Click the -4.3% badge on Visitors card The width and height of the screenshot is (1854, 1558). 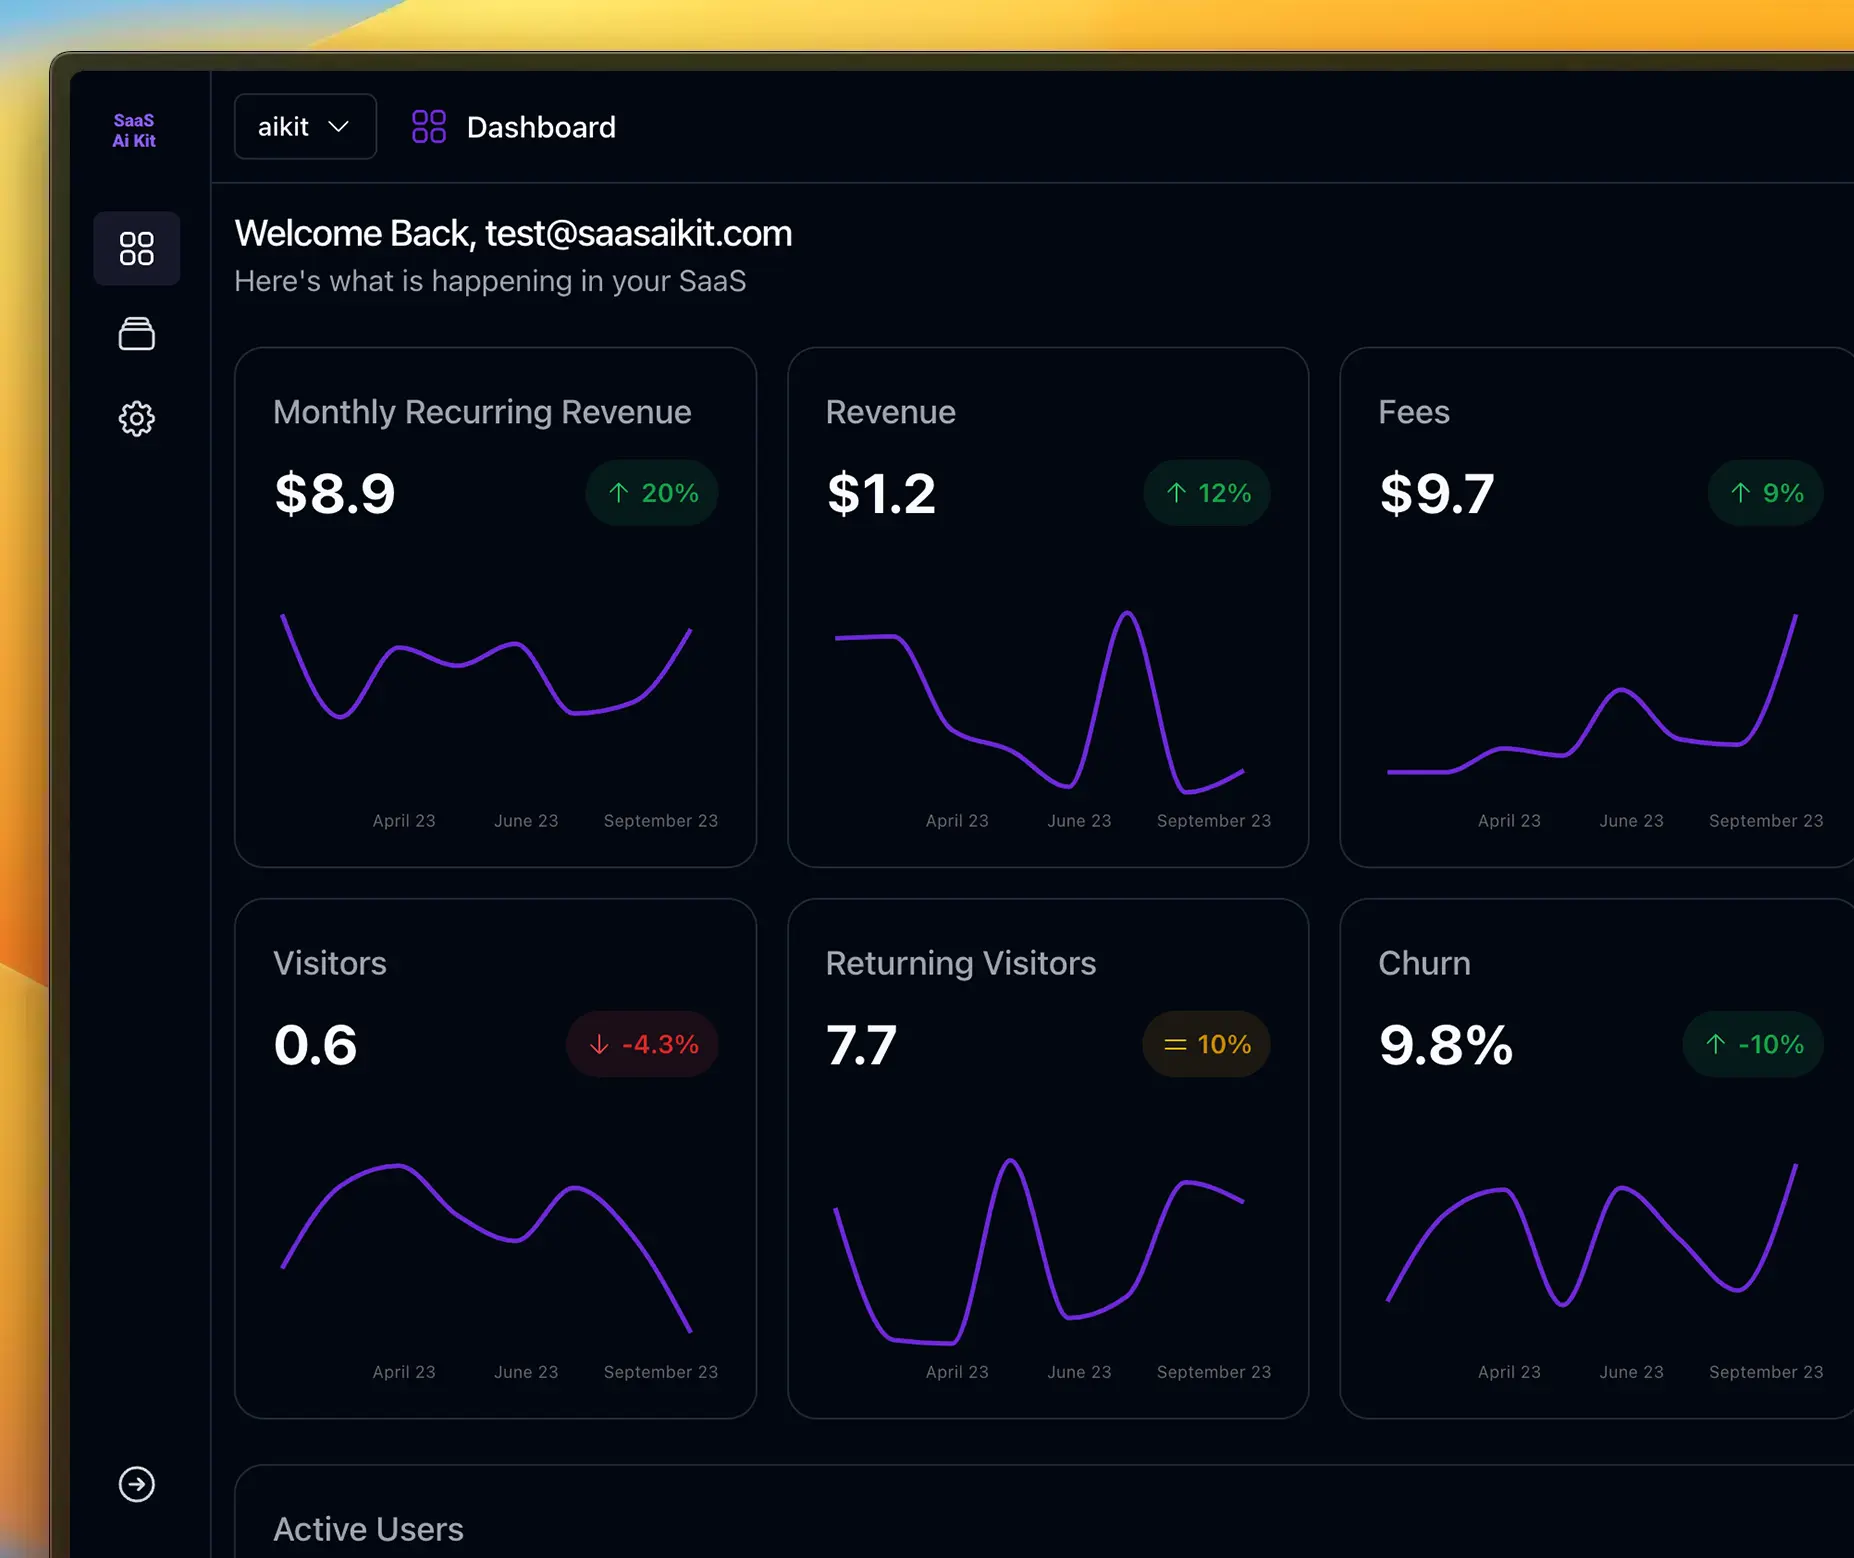click(x=643, y=1044)
